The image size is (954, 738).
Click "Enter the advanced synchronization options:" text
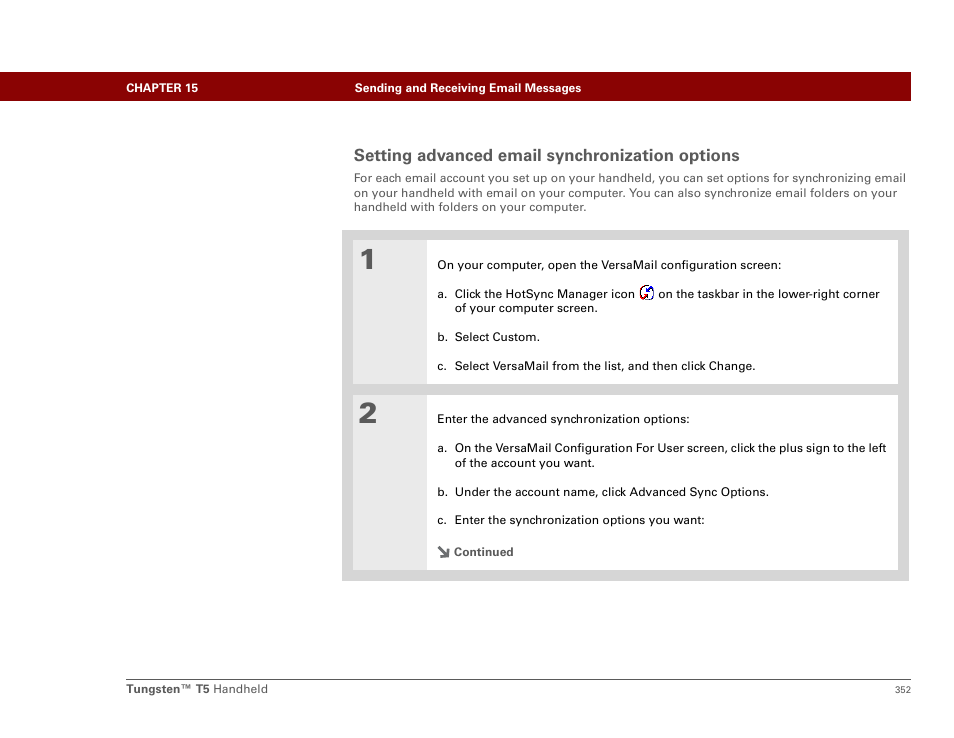coord(563,419)
